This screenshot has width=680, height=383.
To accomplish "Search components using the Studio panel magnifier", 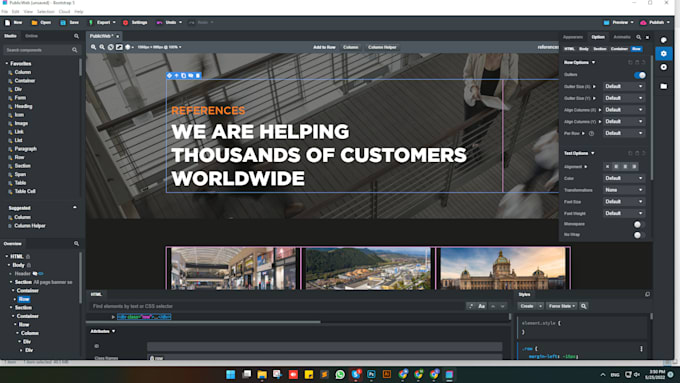I will [76, 36].
